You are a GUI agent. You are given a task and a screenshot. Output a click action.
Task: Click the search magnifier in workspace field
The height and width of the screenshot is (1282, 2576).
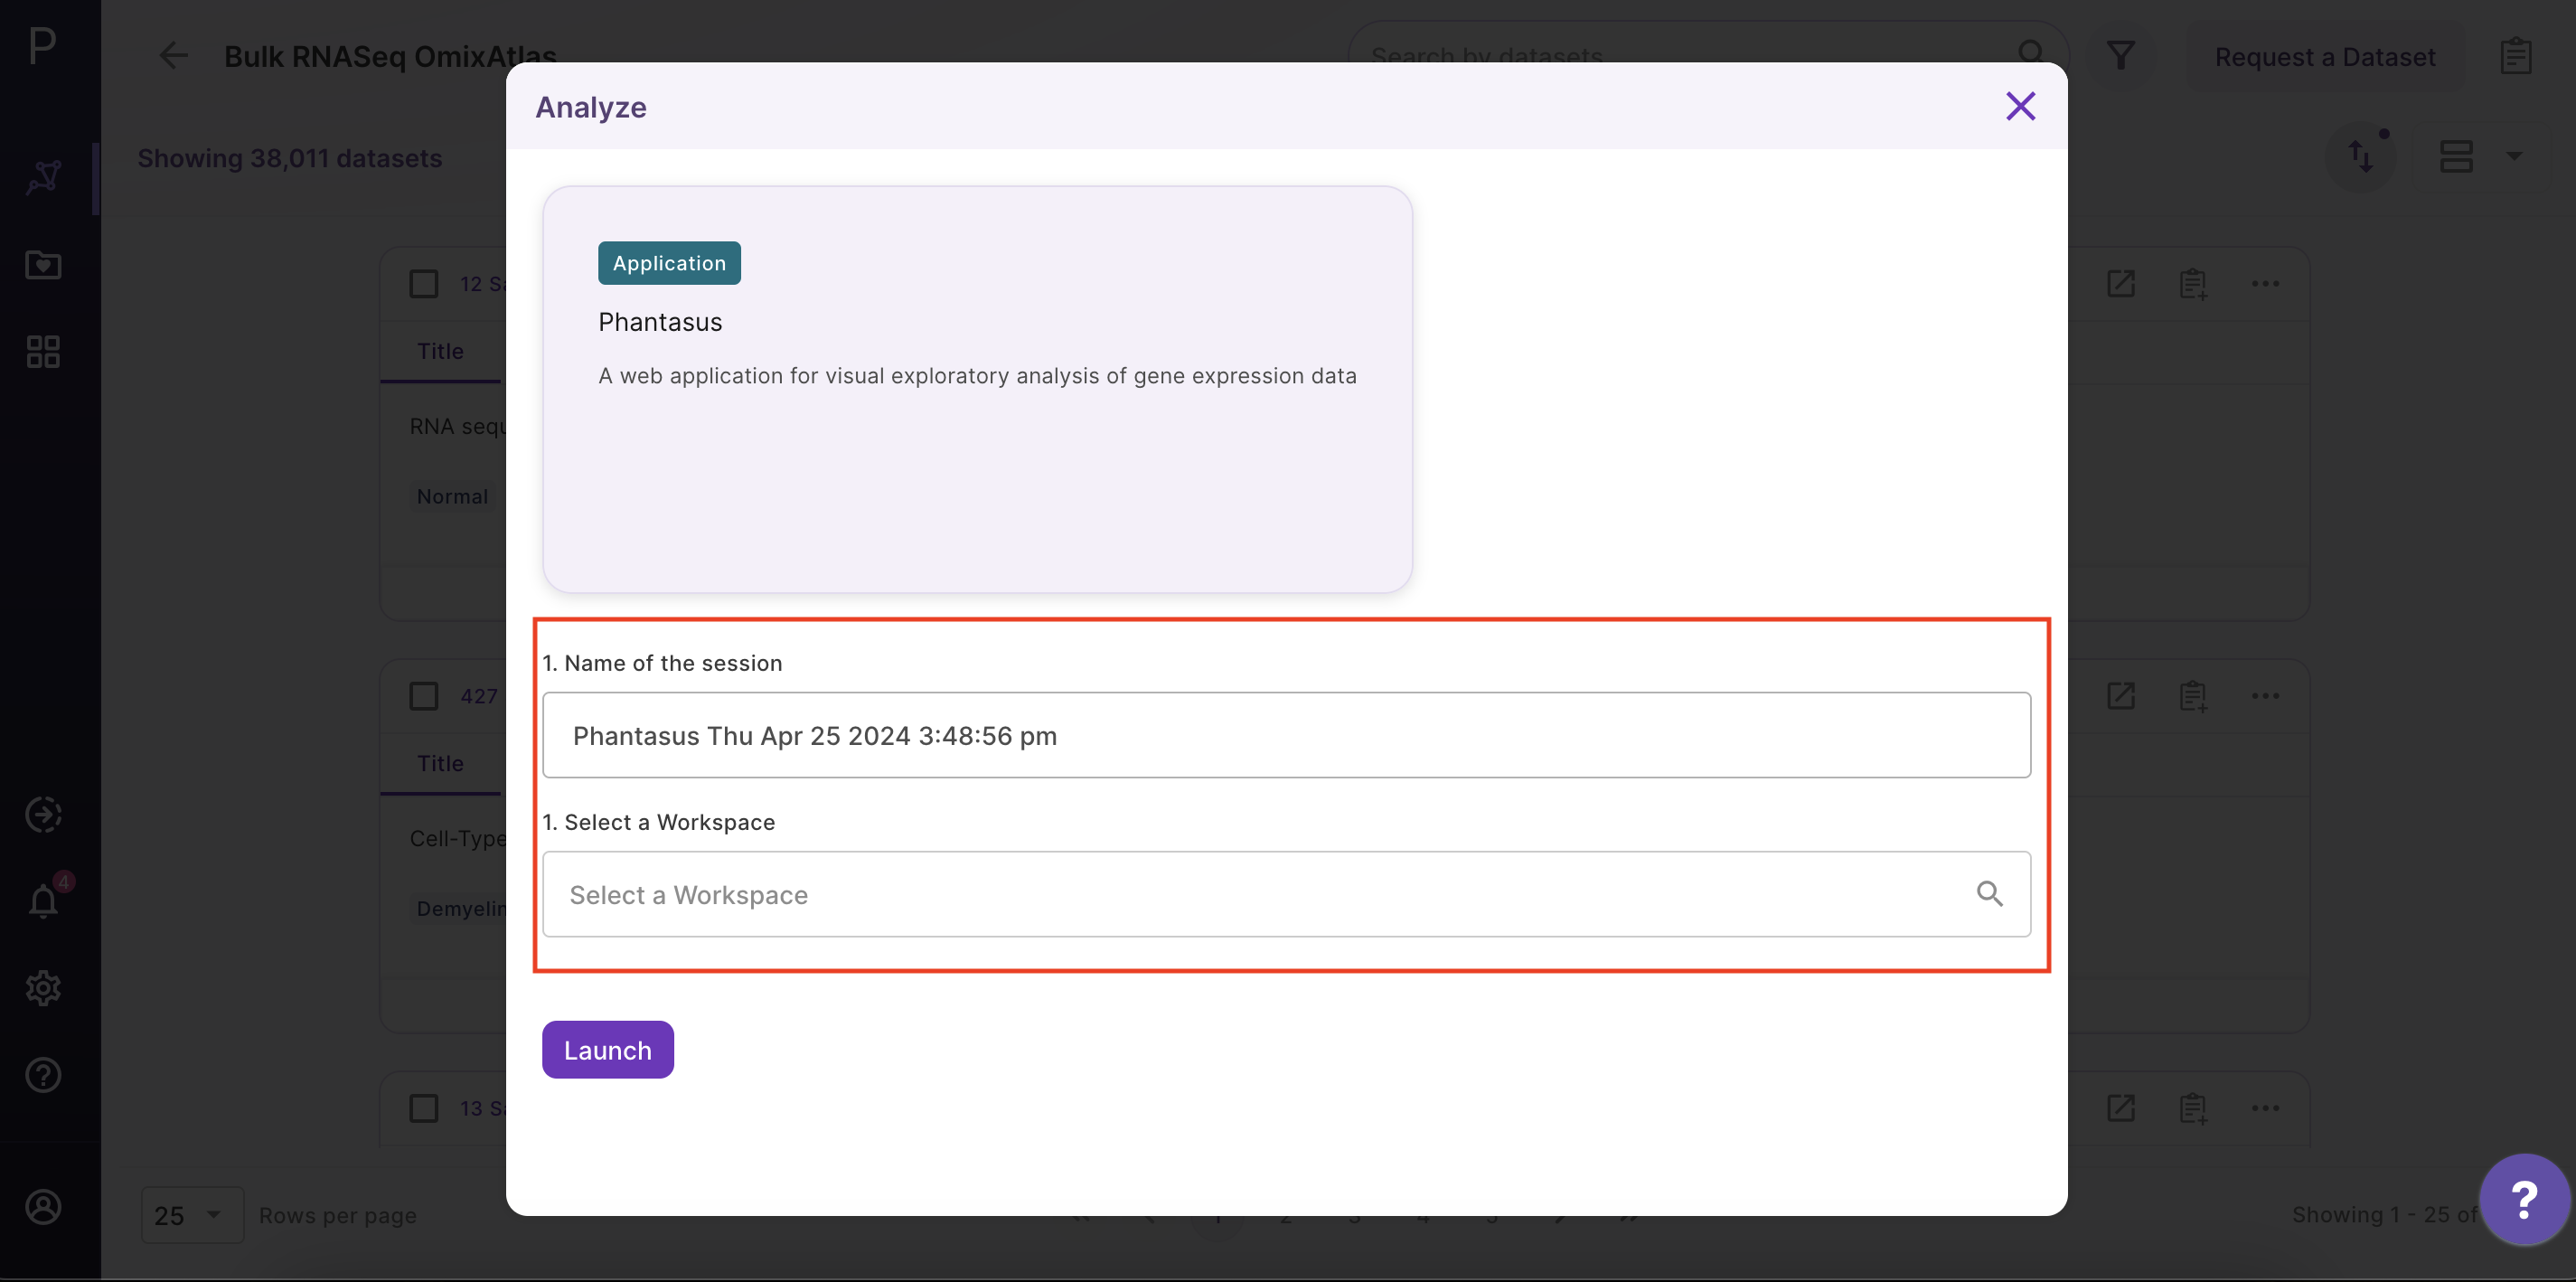[x=1990, y=893]
